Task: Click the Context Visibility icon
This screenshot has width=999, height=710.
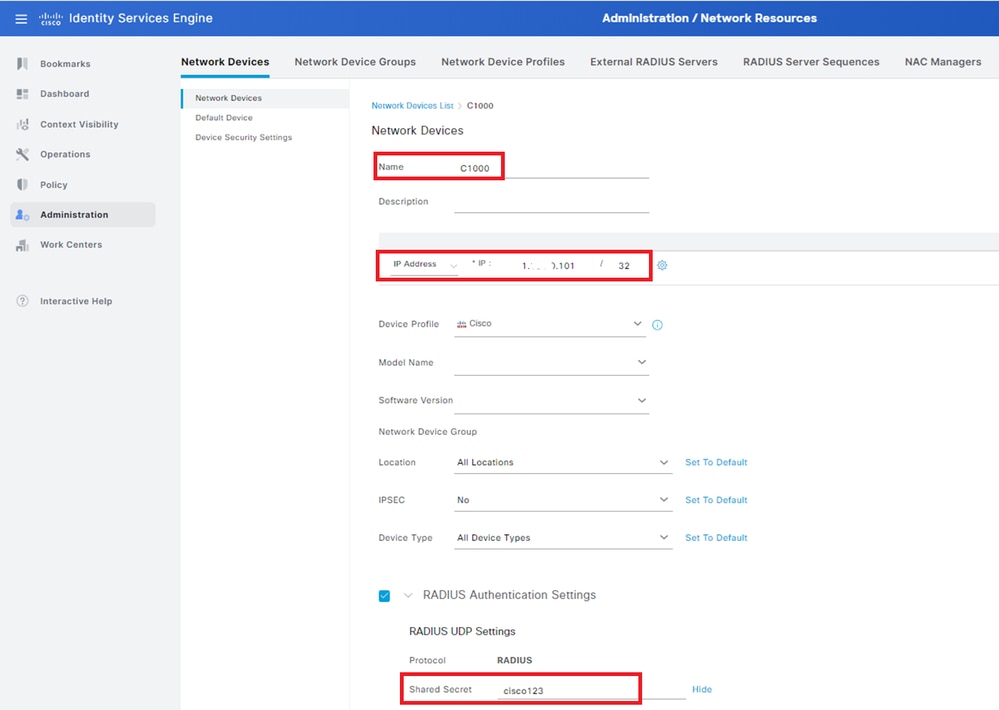Action: tap(22, 124)
